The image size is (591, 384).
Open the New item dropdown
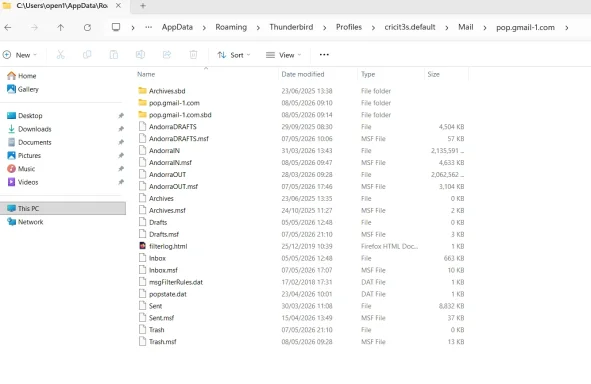(20, 55)
